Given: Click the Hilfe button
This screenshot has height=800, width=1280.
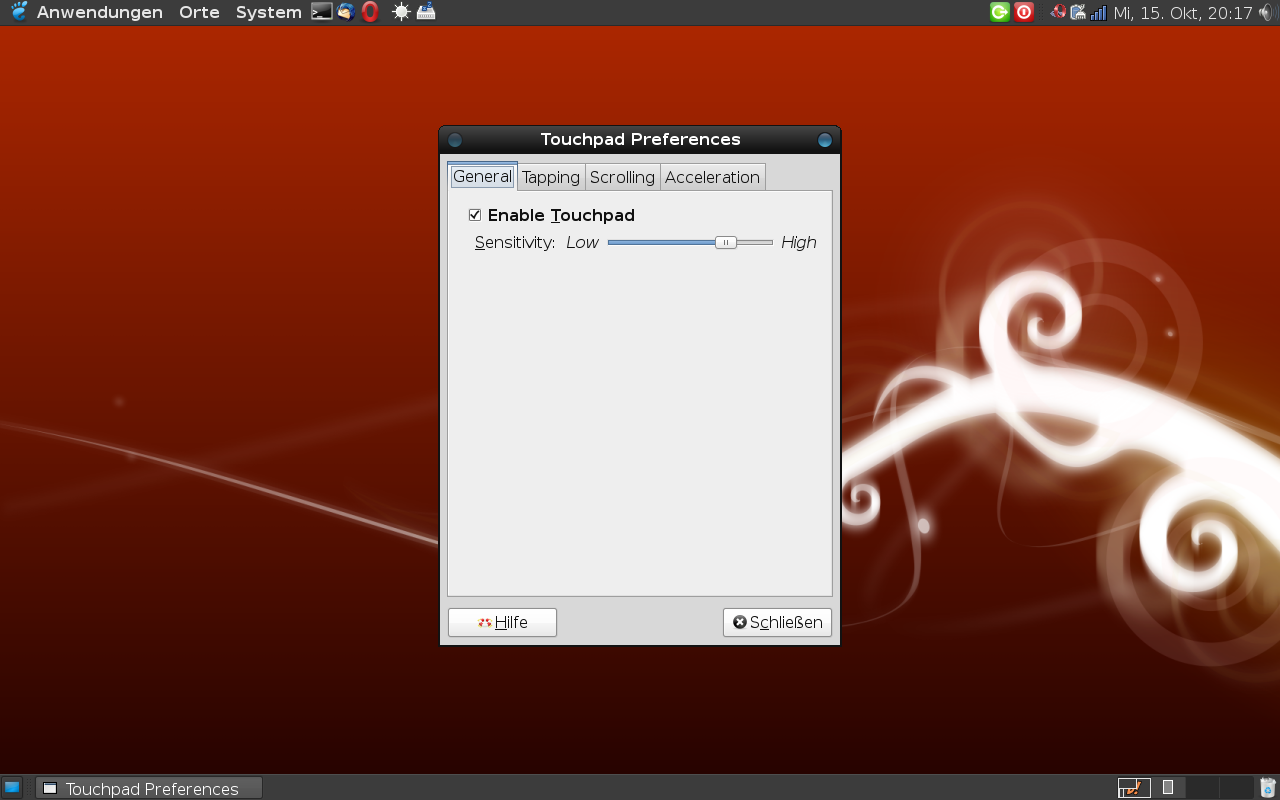Looking at the screenshot, I should pos(502,622).
